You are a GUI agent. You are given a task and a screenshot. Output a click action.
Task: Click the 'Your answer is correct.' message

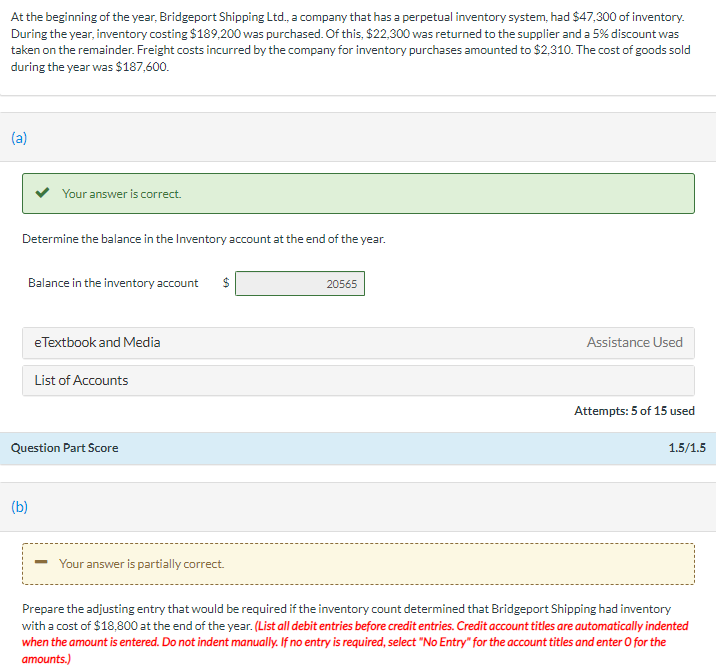(121, 194)
